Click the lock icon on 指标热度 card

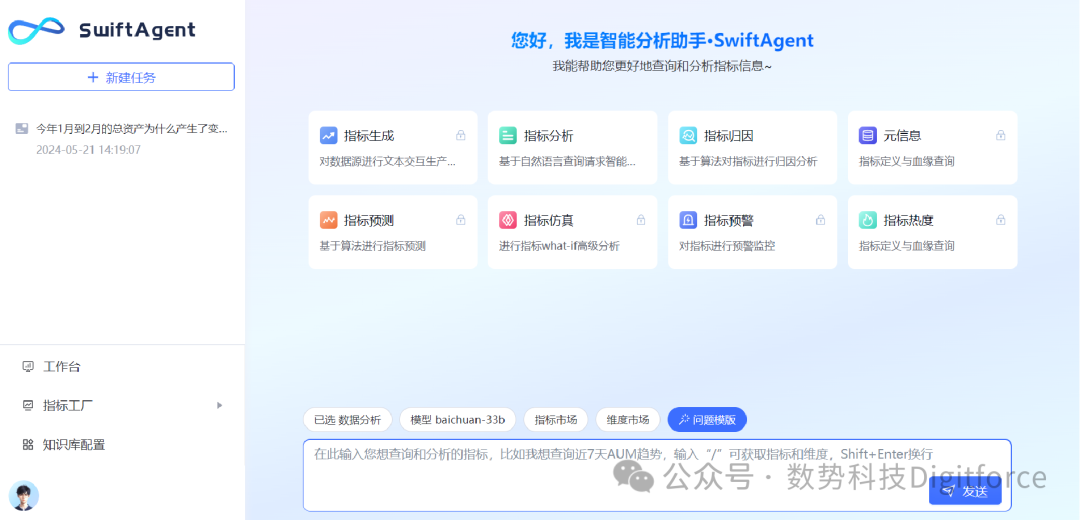pyautogui.click(x=1001, y=220)
